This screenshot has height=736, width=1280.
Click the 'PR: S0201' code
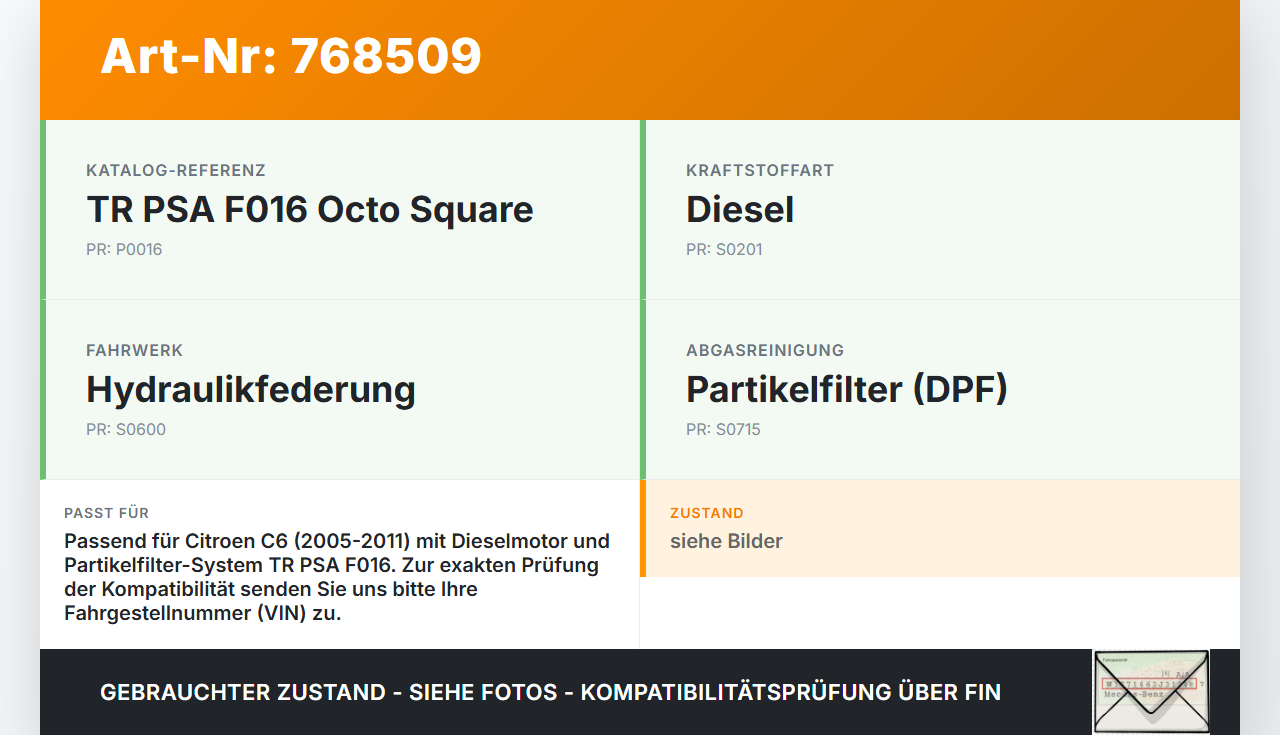724,250
